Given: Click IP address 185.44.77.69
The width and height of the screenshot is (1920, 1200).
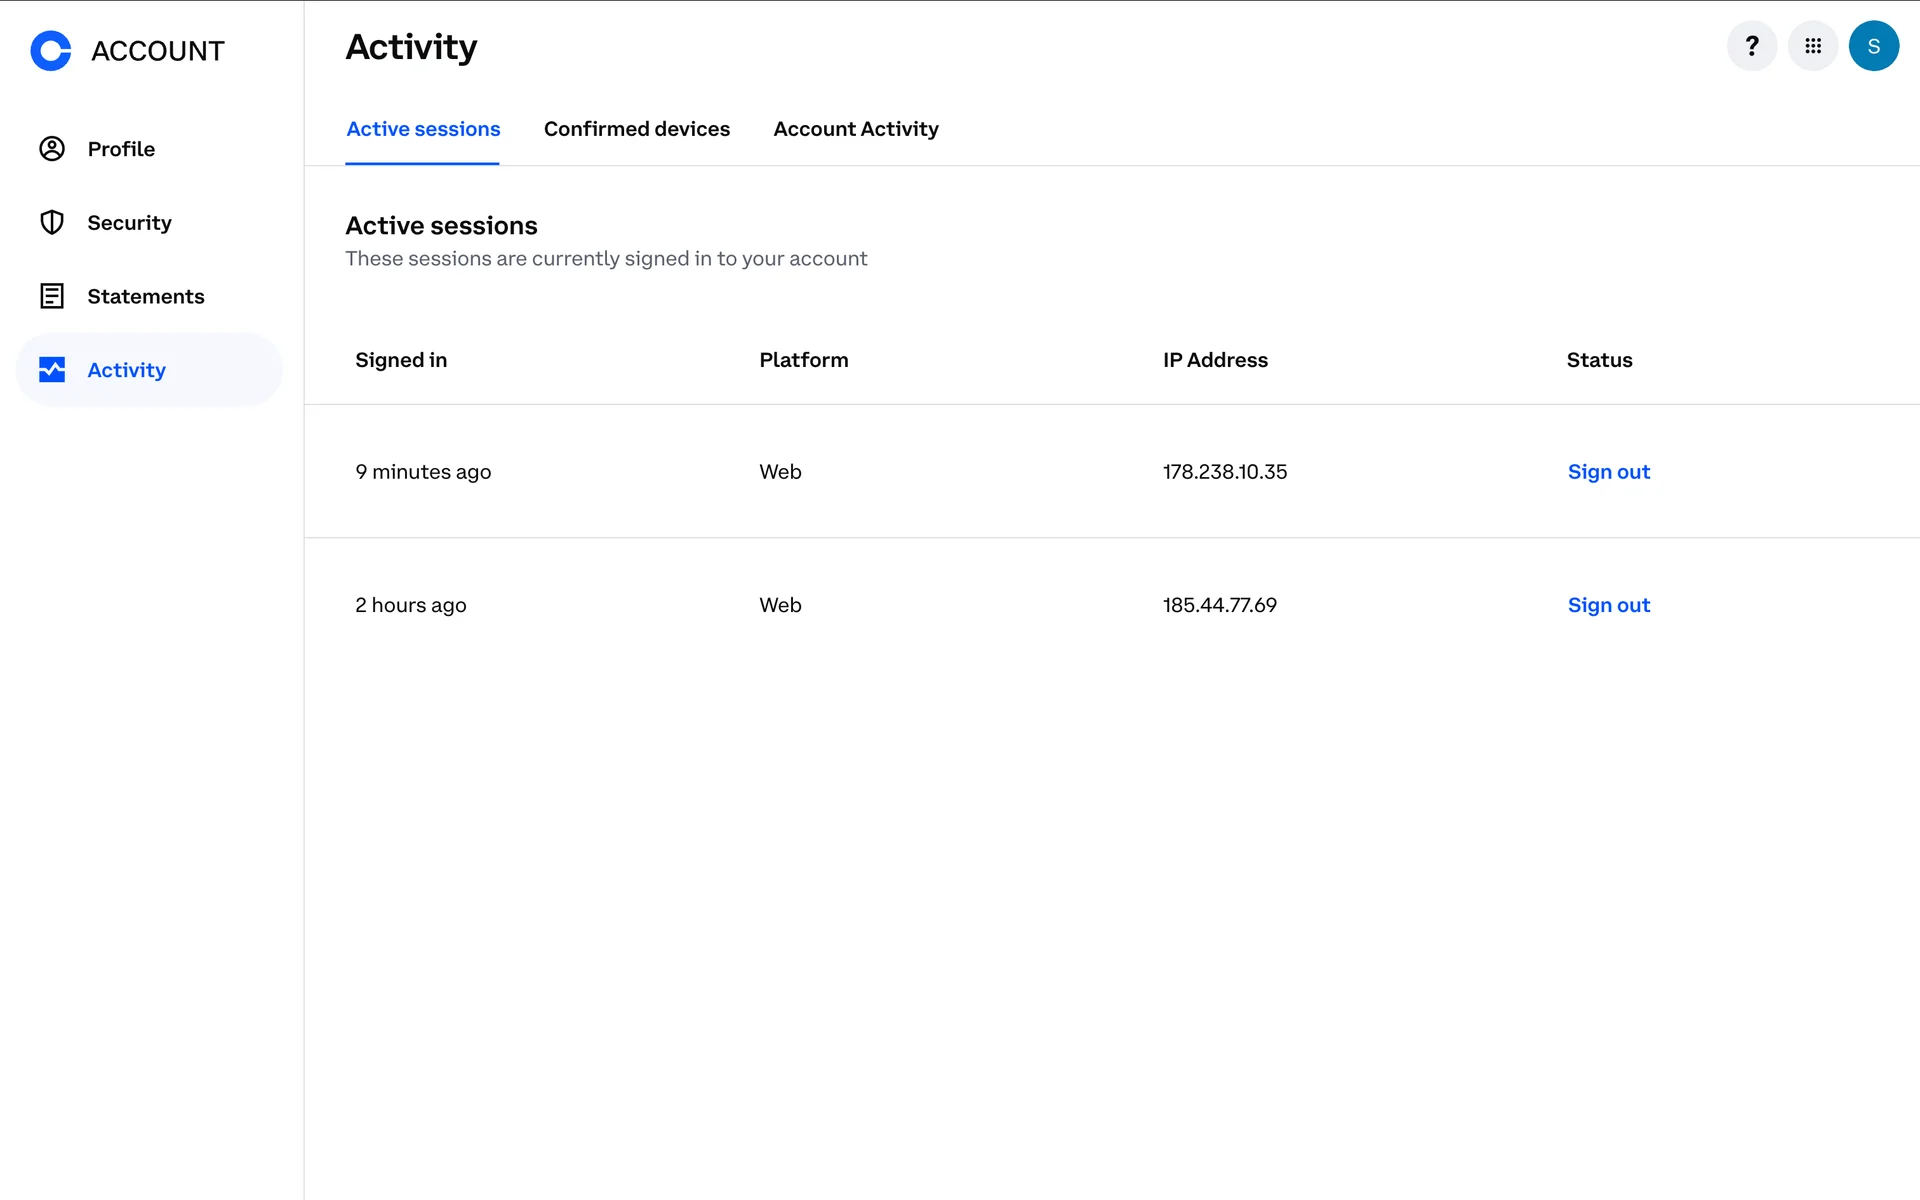Looking at the screenshot, I should (1219, 605).
